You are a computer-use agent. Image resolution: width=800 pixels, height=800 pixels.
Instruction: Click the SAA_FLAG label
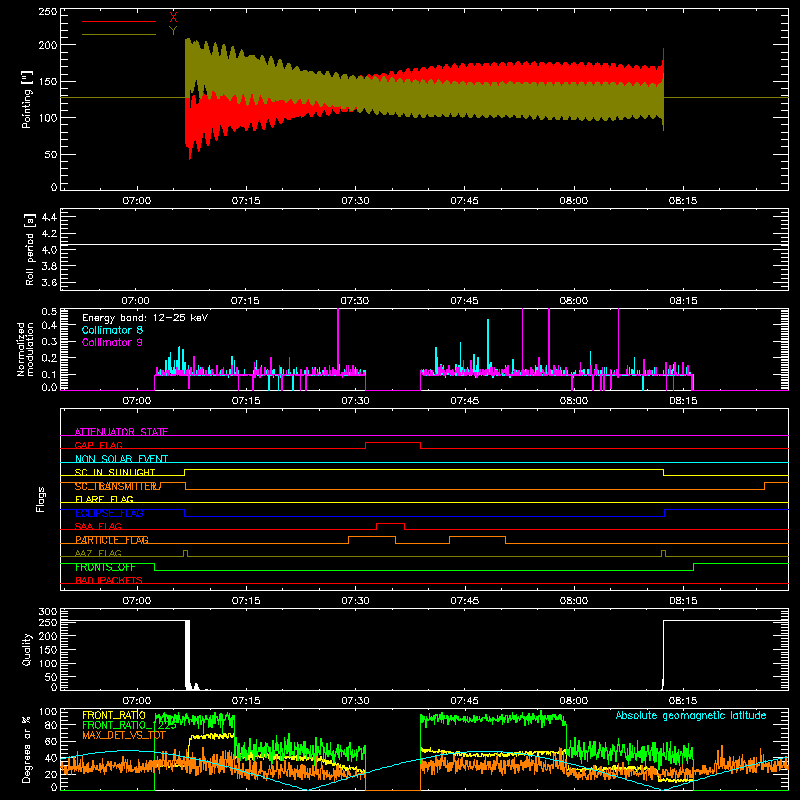coord(98,527)
